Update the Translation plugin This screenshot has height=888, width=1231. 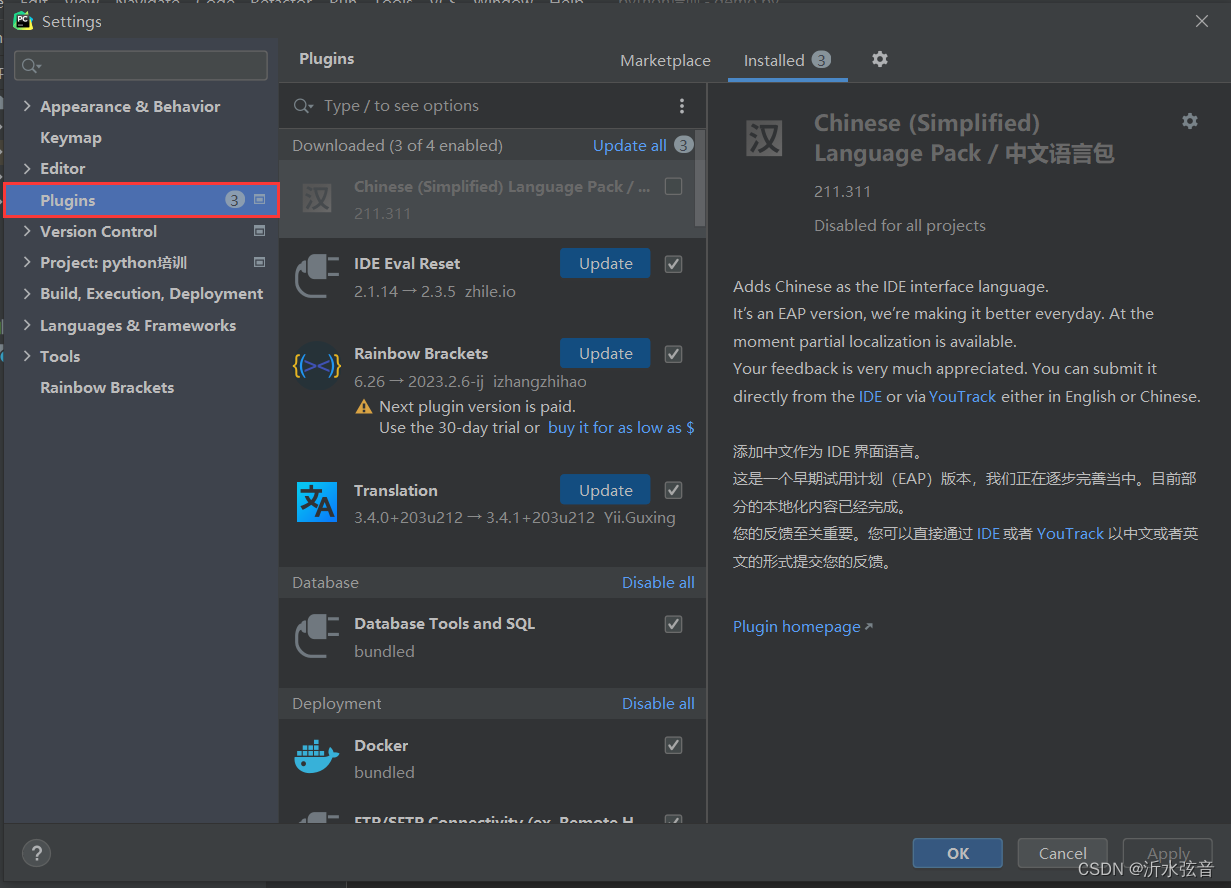[605, 490]
